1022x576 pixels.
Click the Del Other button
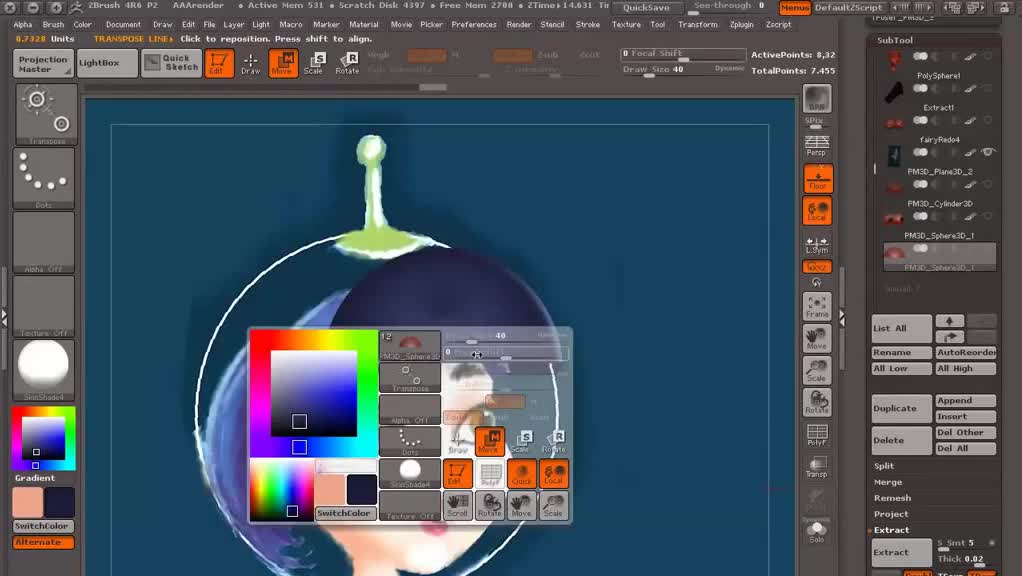[x=965, y=433]
